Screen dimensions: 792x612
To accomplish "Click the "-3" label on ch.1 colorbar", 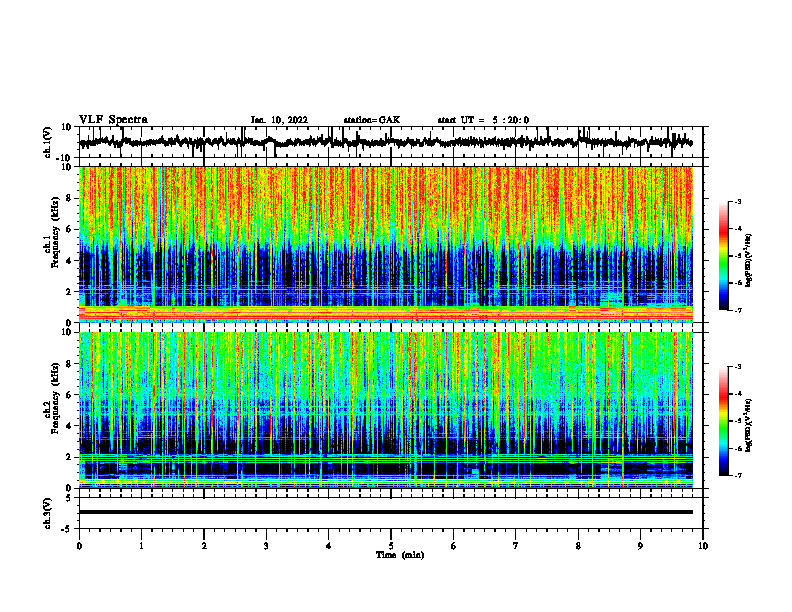I will [x=737, y=202].
